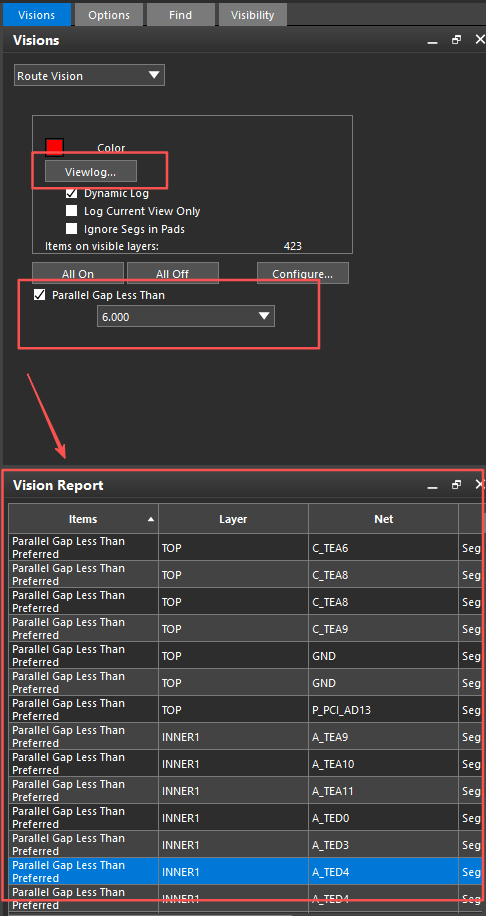Enable Ignore Segs in Pads
The image size is (486, 916).
point(72,229)
